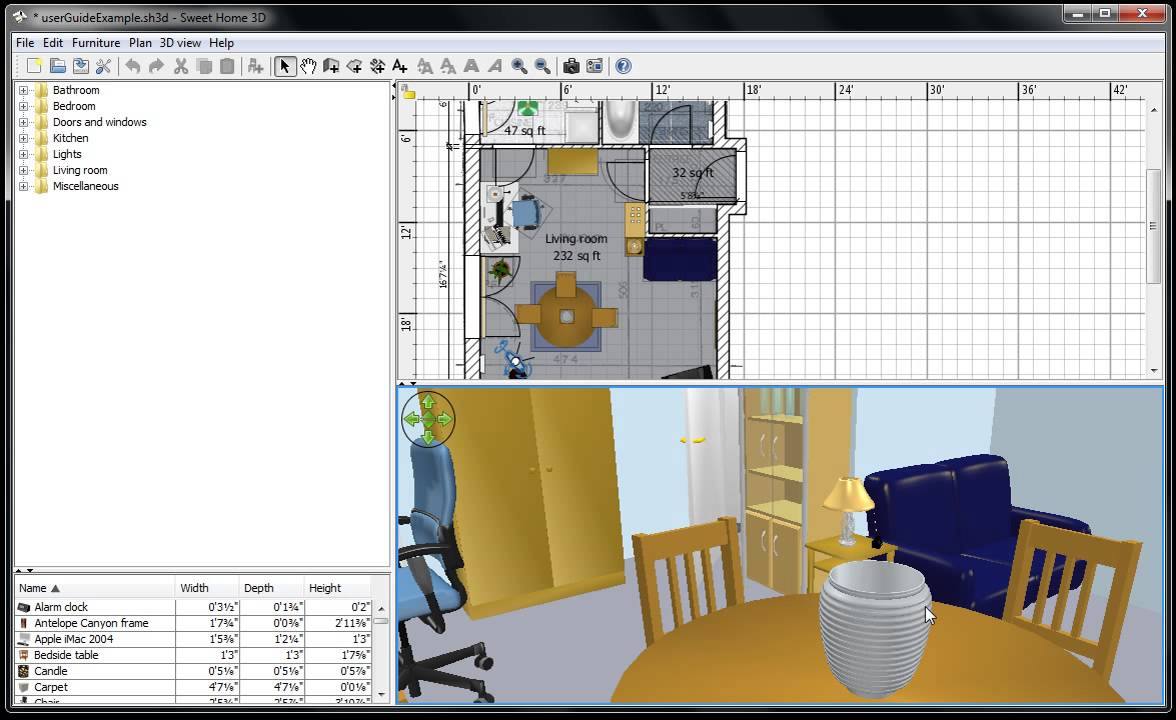Select the blue sofa in the plan

coord(680,260)
